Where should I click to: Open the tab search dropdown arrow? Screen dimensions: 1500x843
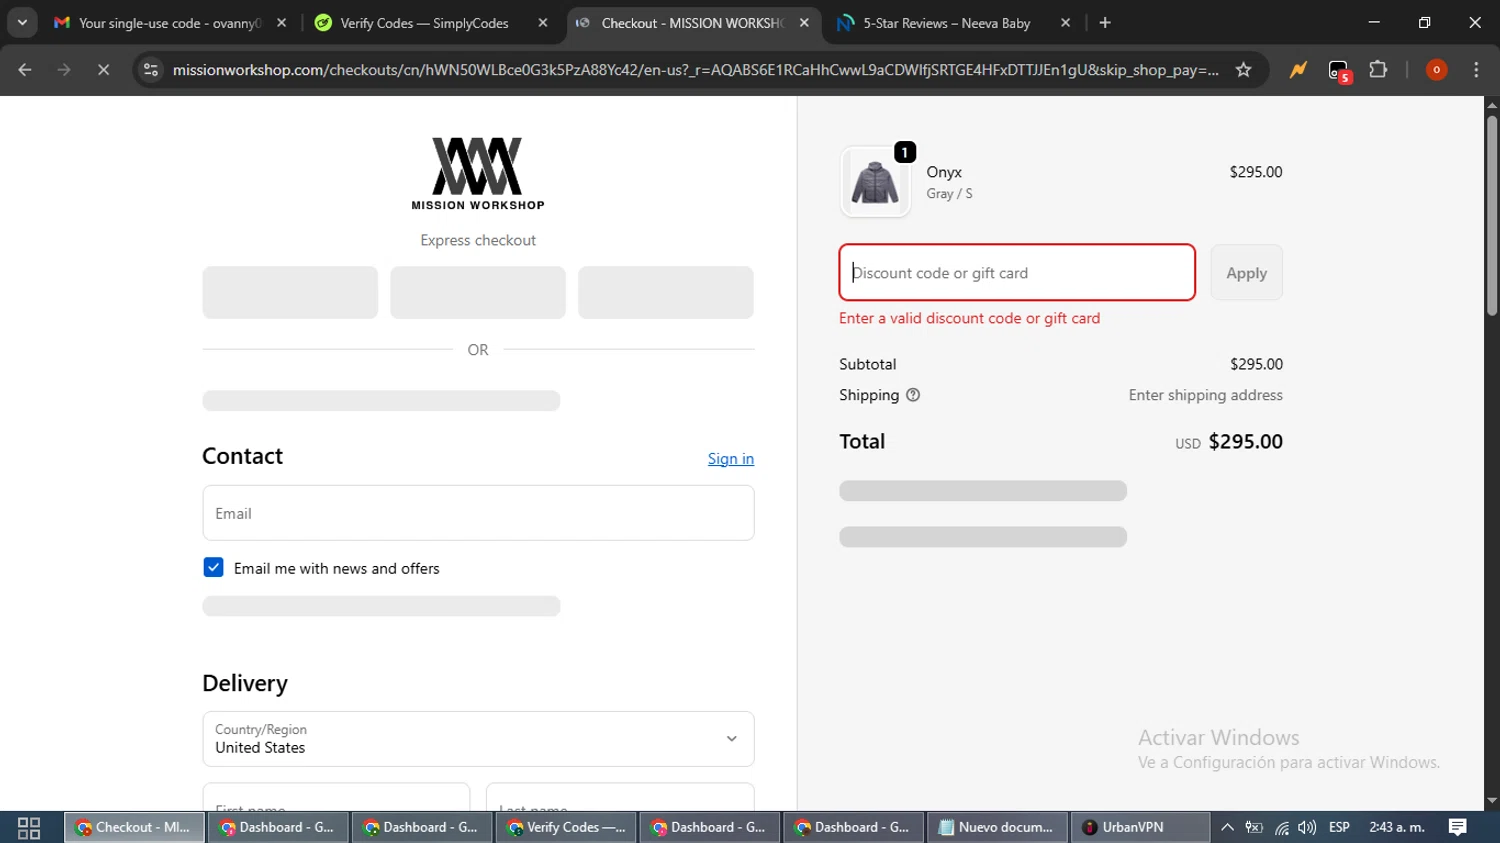22,22
